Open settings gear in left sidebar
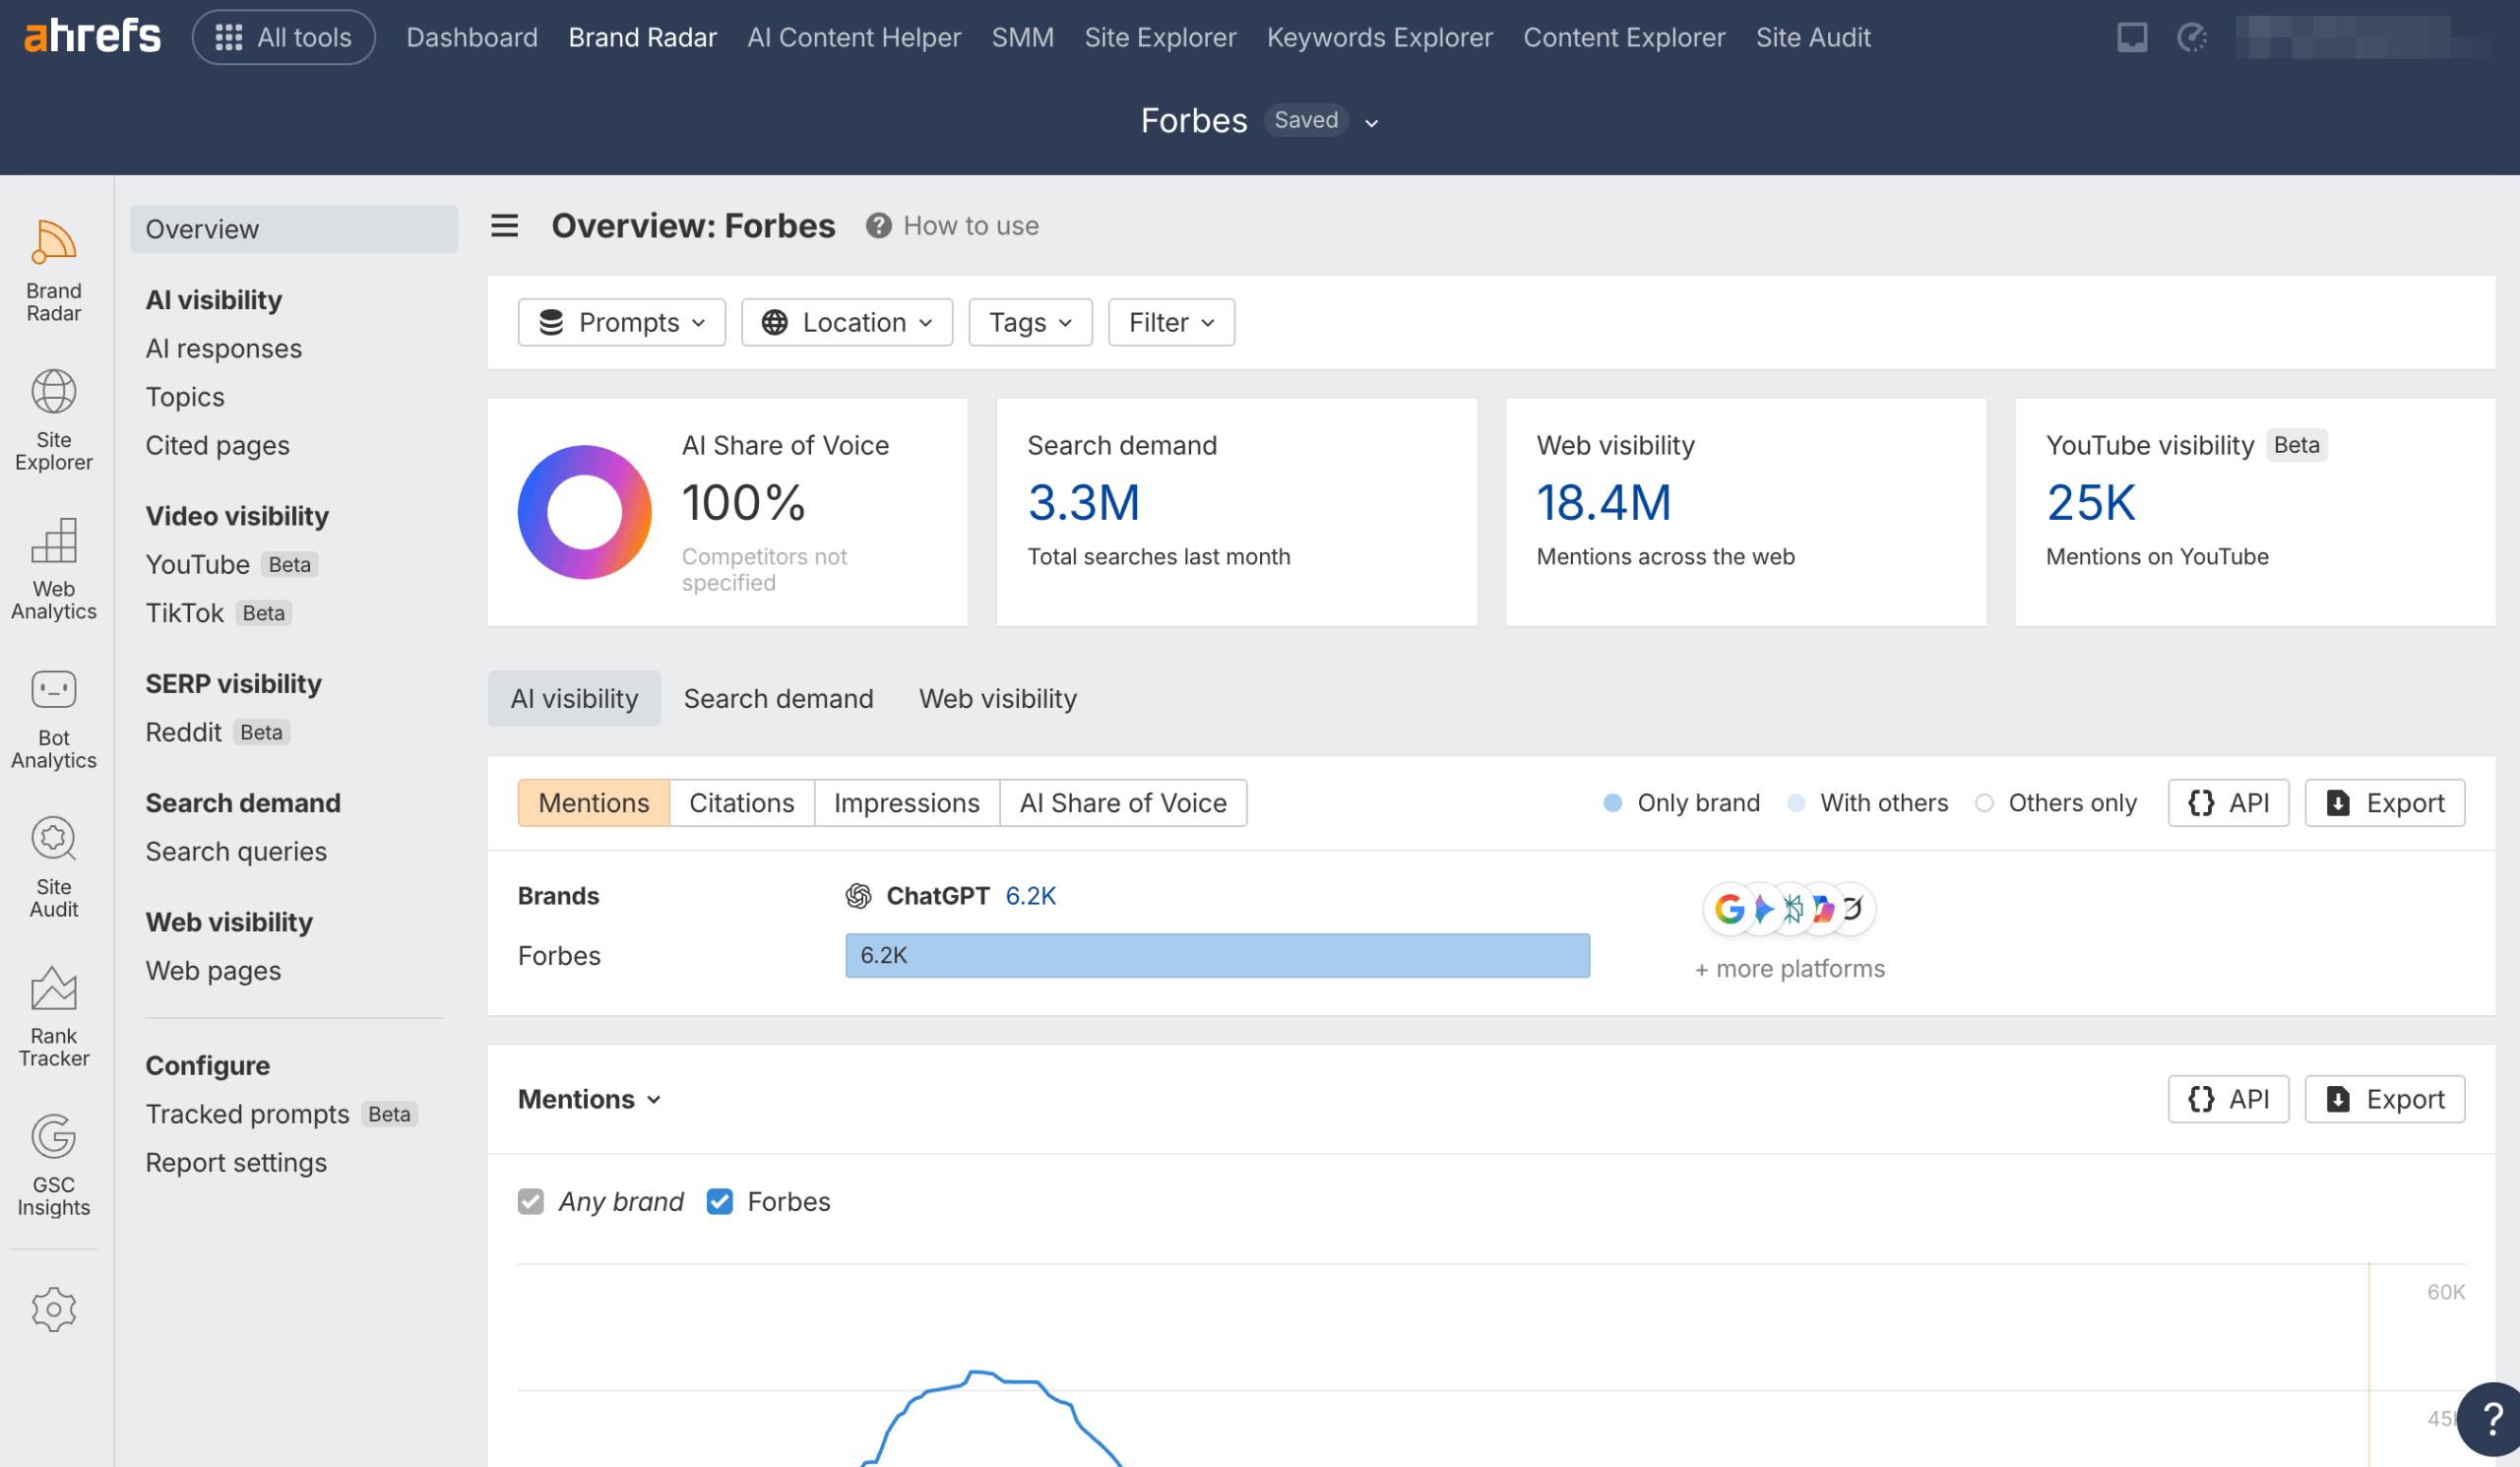The height and width of the screenshot is (1467, 2520). [x=54, y=1309]
